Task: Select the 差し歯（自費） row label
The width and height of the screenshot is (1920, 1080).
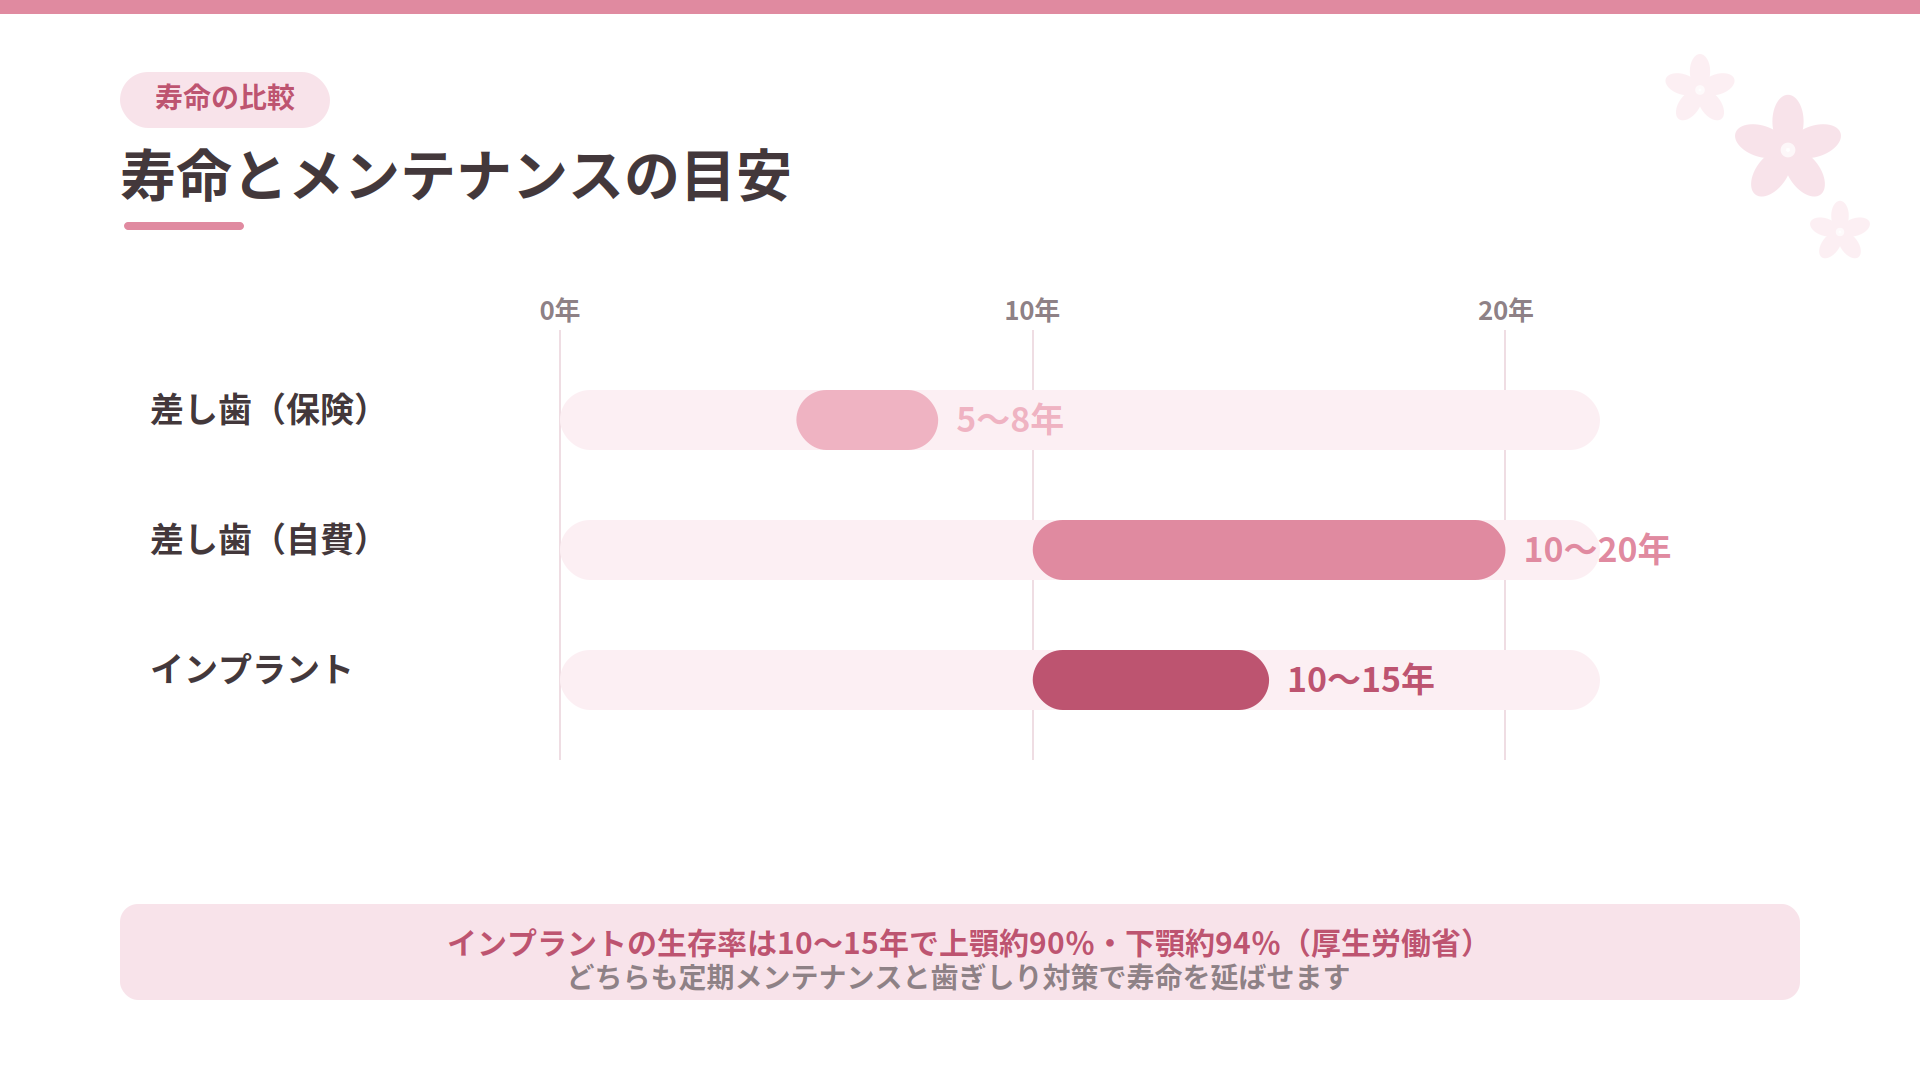Action: click(x=261, y=540)
